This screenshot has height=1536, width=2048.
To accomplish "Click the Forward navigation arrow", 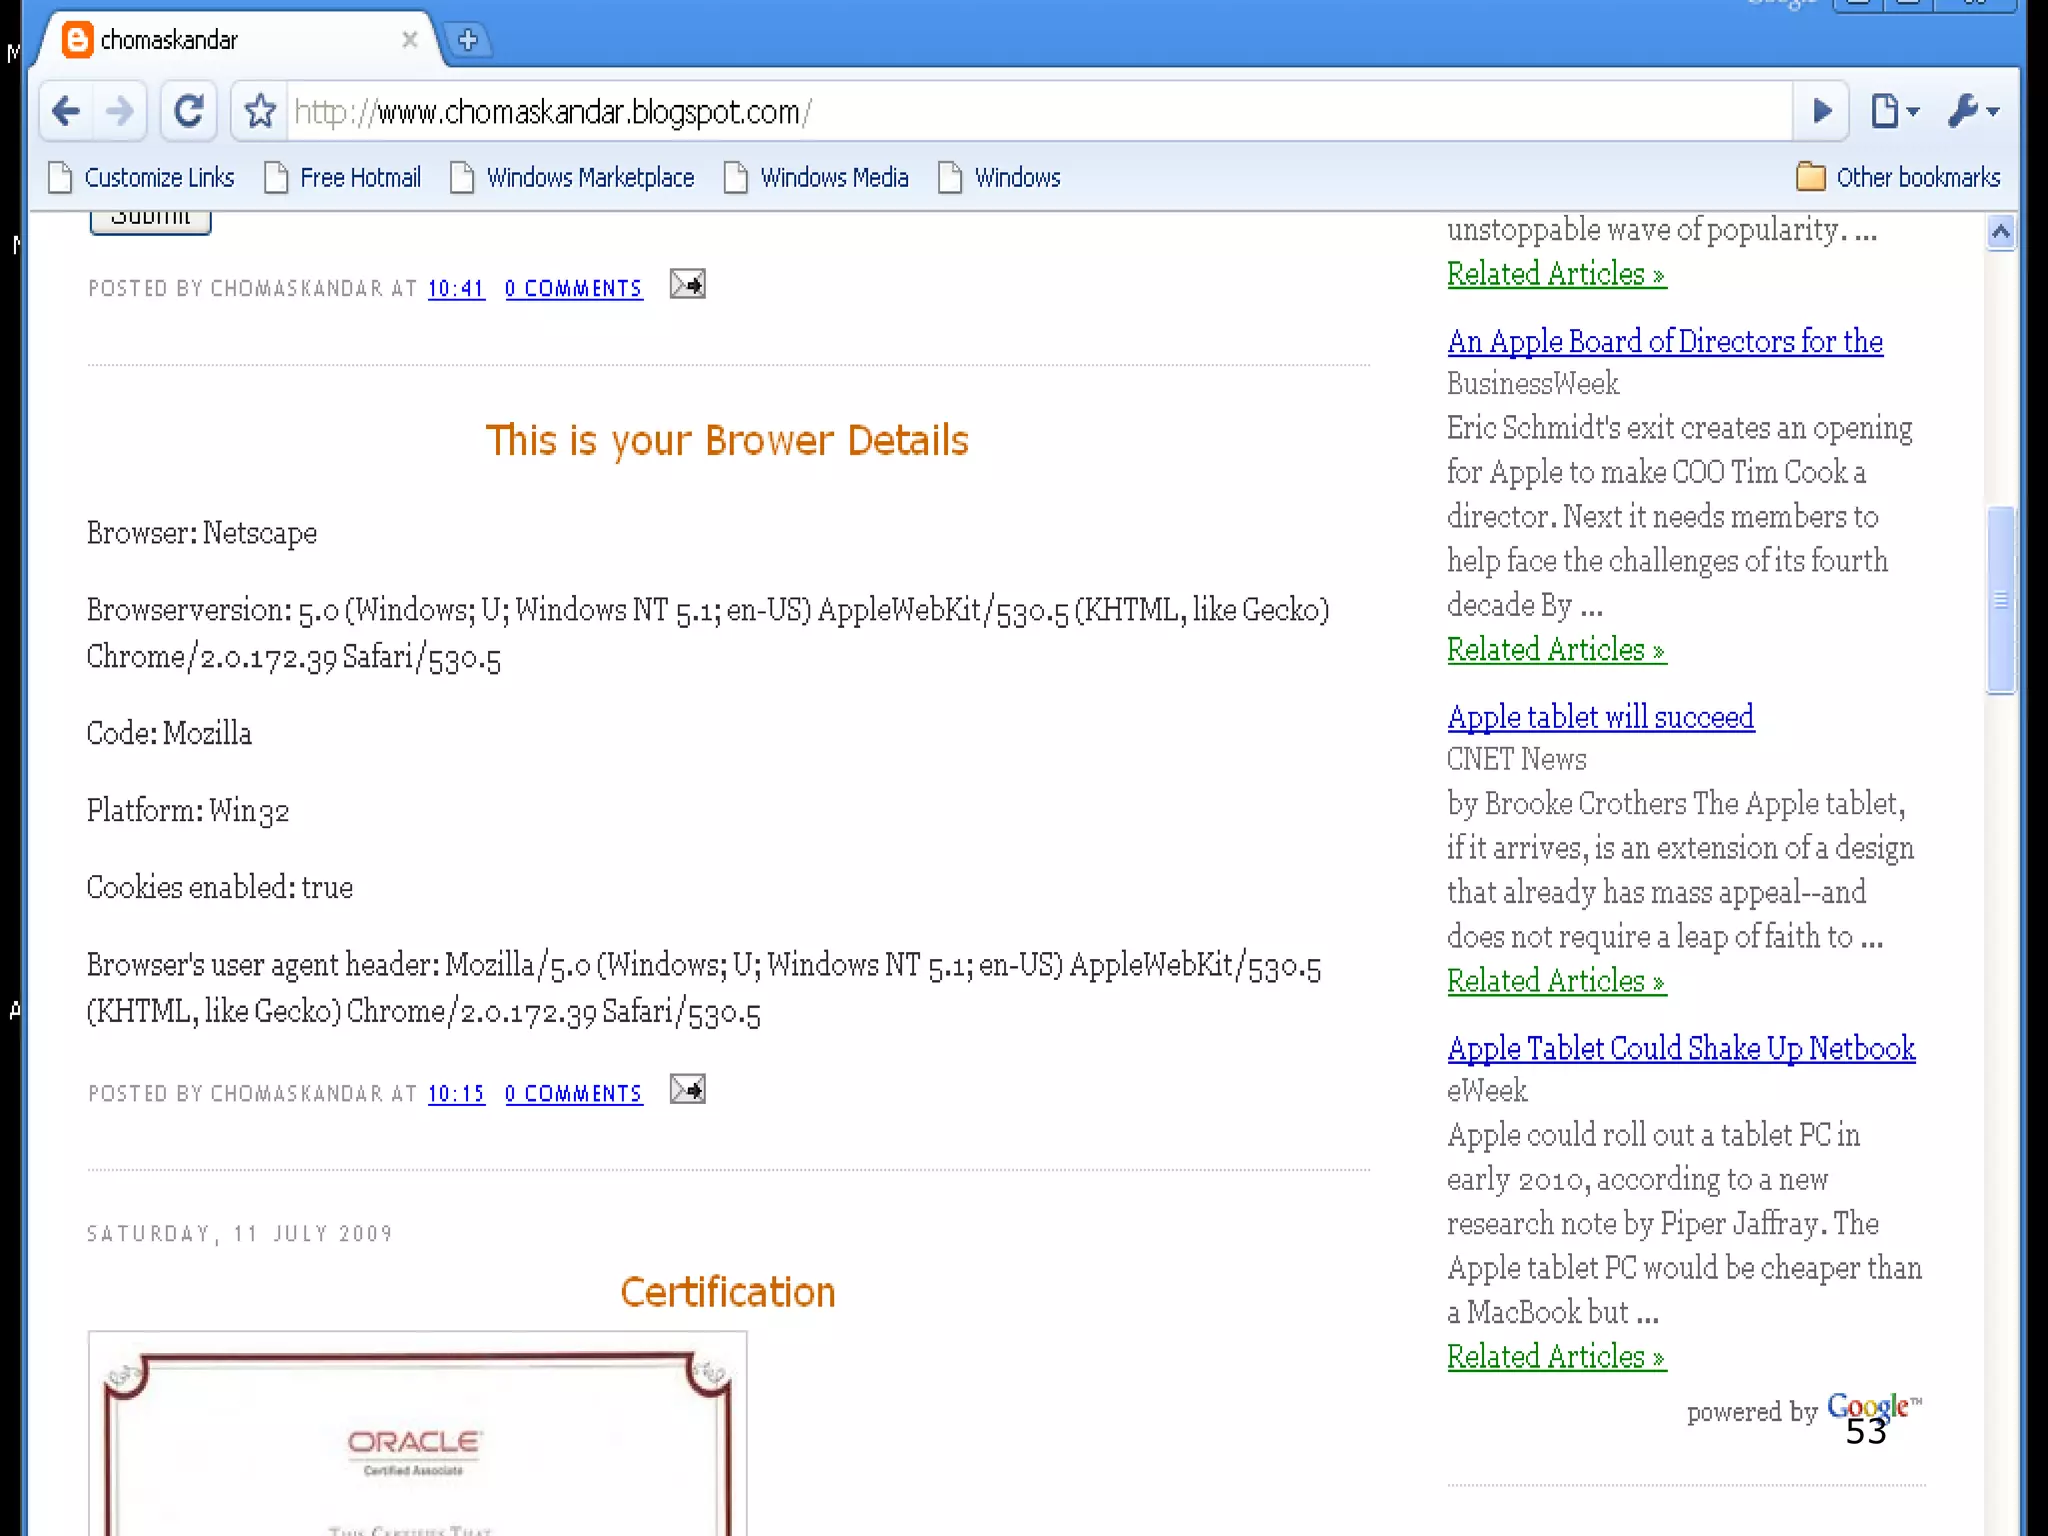I will (119, 111).
